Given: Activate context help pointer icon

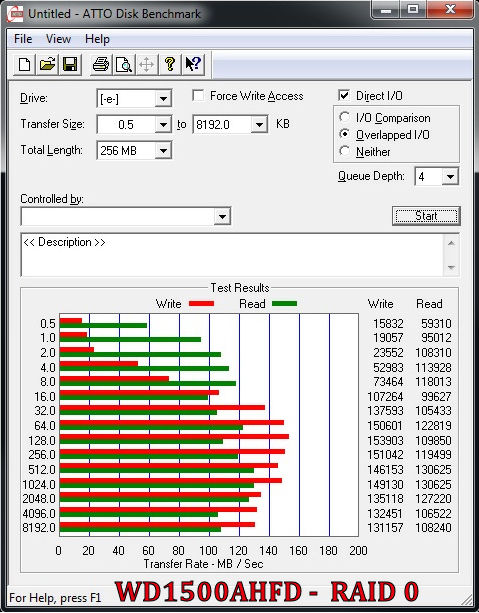Looking at the screenshot, I should (x=193, y=65).
